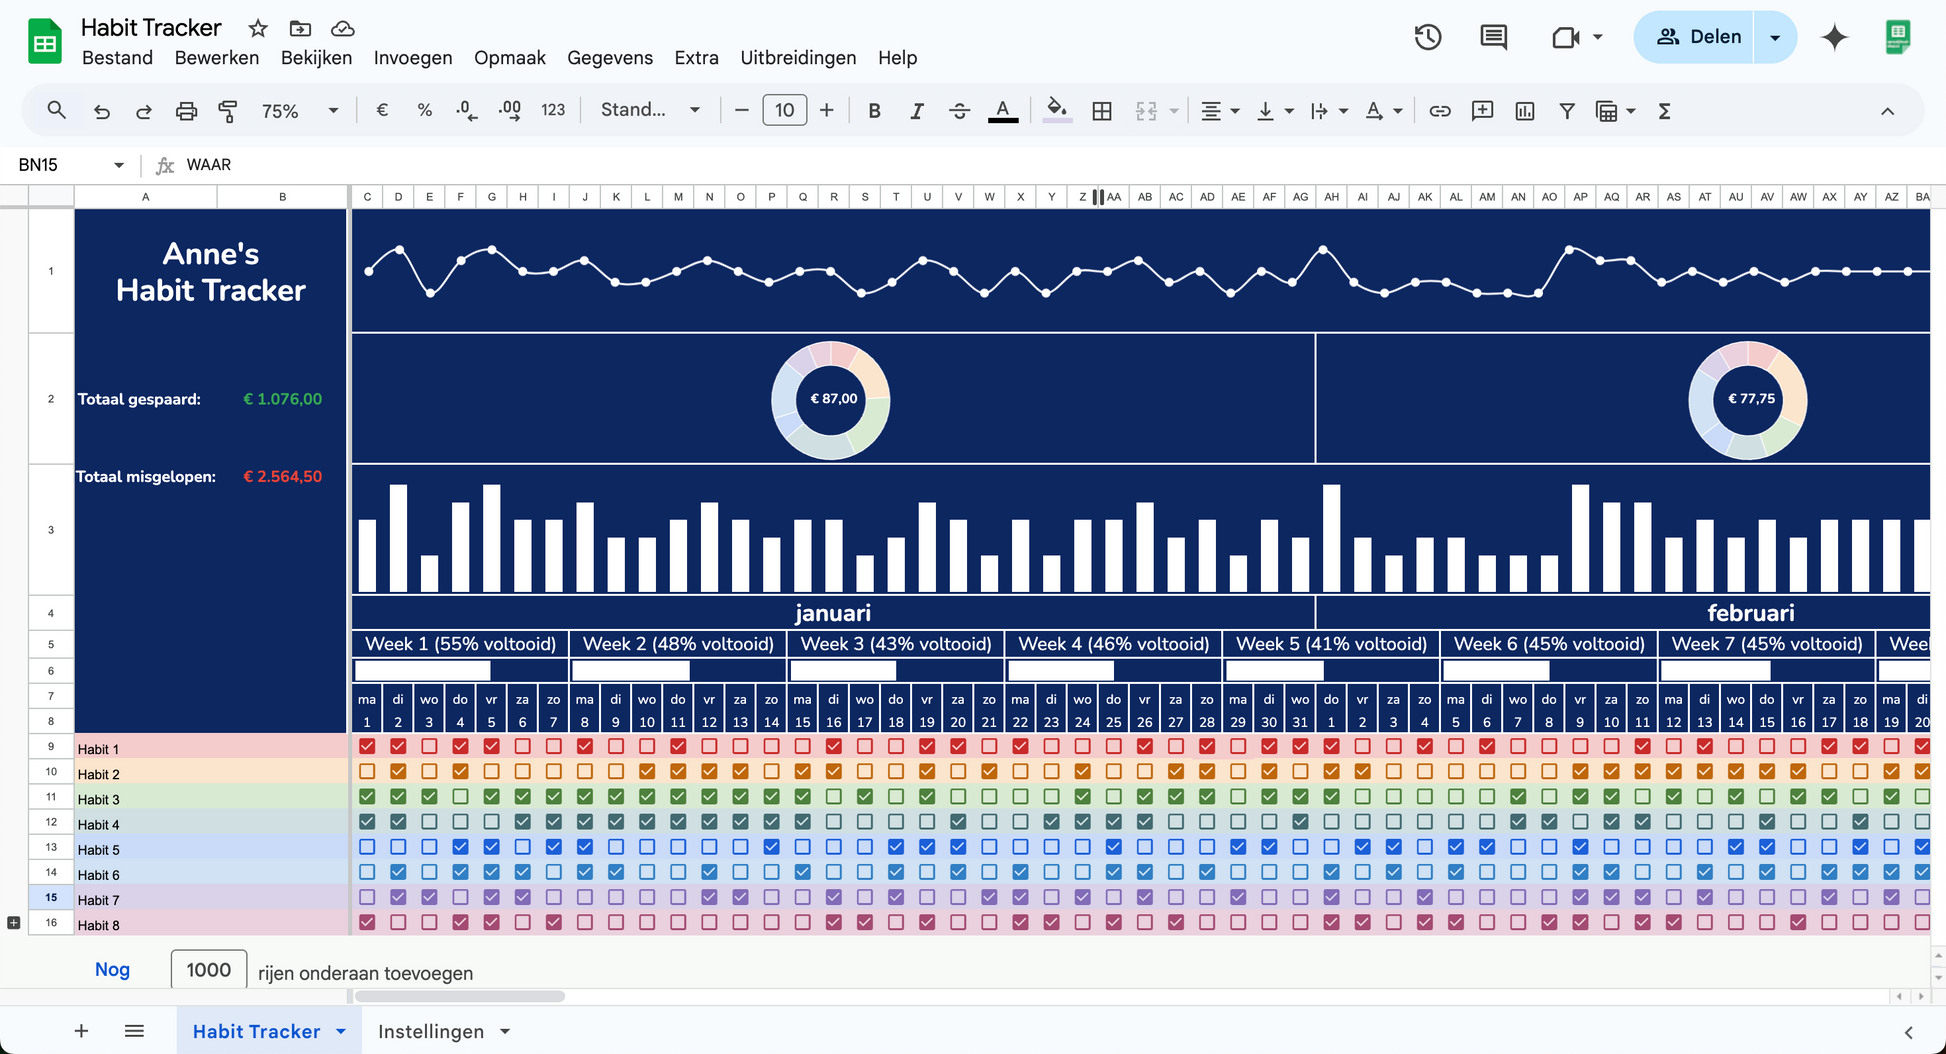
Task: Click the create filter funnel icon
Action: 1567,111
